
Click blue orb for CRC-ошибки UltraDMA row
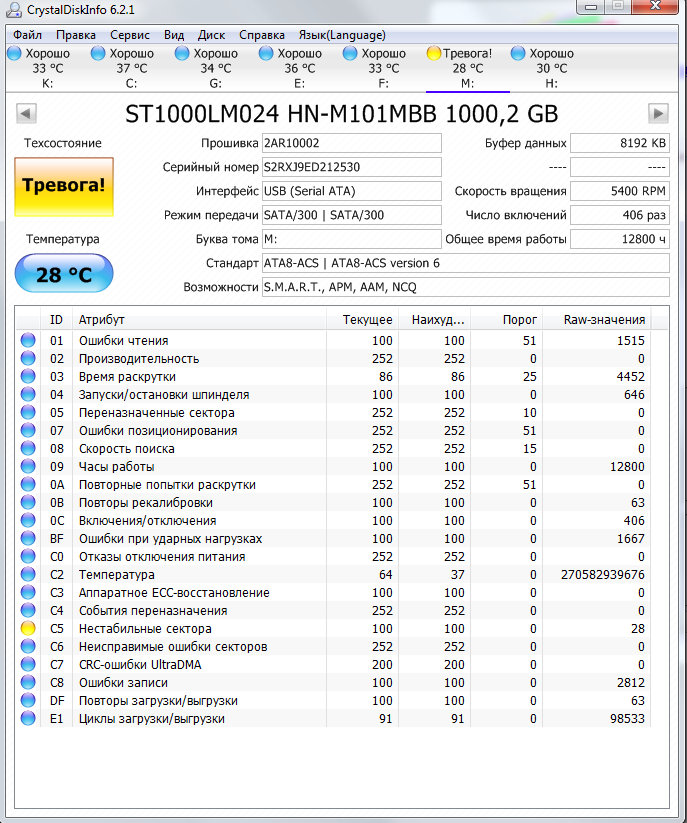(28, 664)
